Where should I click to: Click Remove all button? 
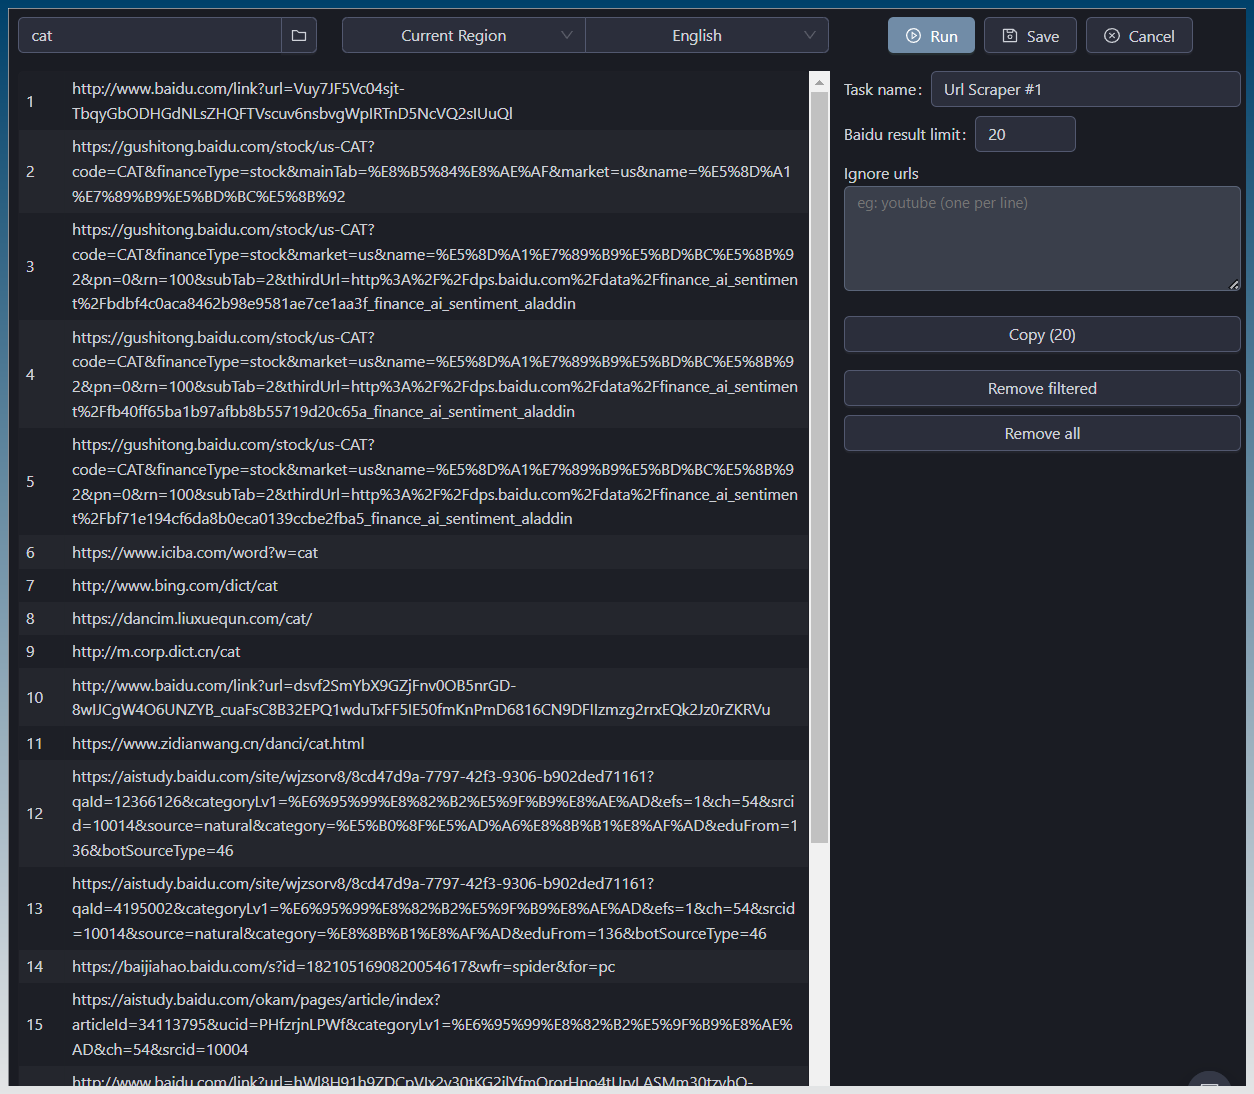pyautogui.click(x=1041, y=434)
